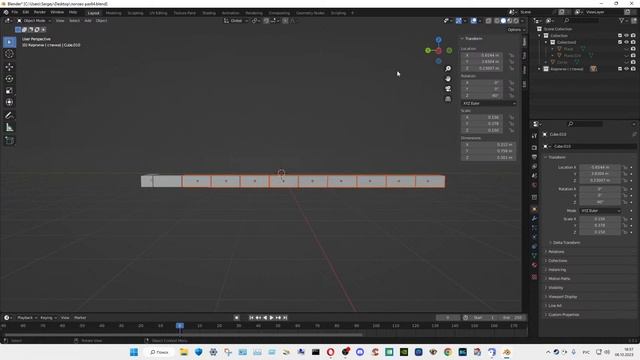The image size is (640, 360).
Task: Toggle camera view icon in viewport
Action: (448, 89)
